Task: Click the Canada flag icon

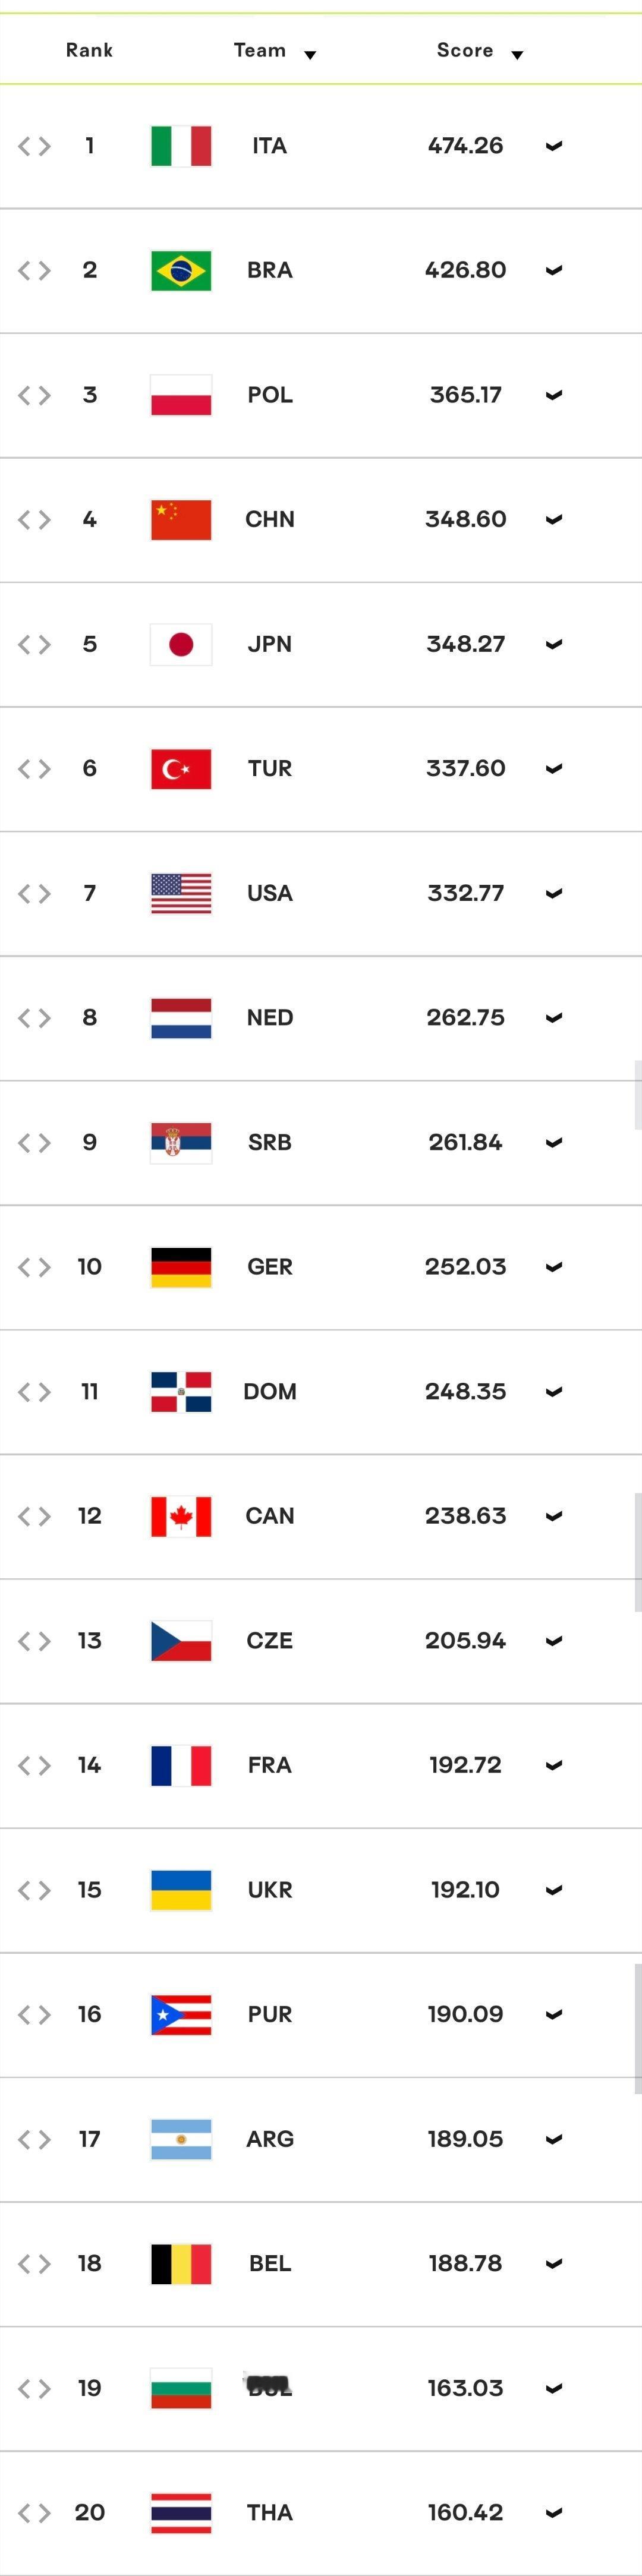Action: pos(181,1516)
